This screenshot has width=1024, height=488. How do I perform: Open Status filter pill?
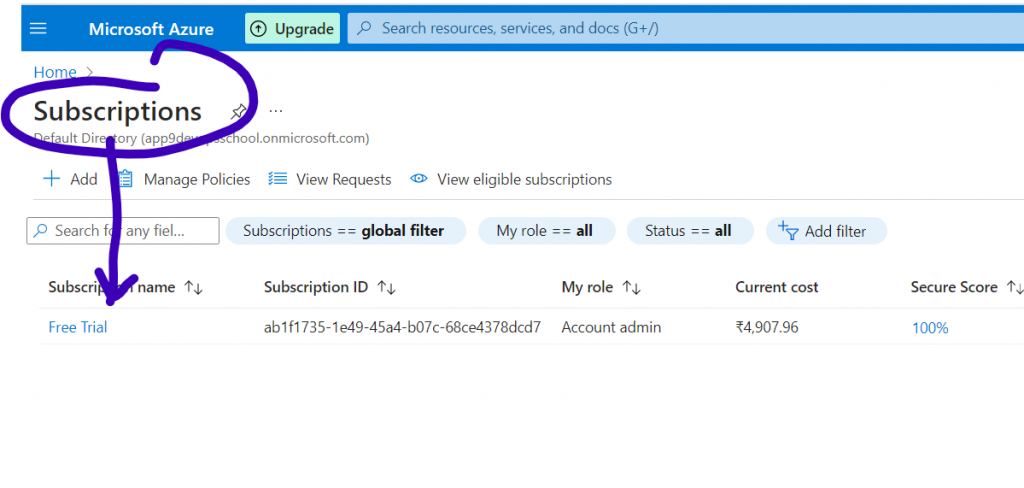688,231
